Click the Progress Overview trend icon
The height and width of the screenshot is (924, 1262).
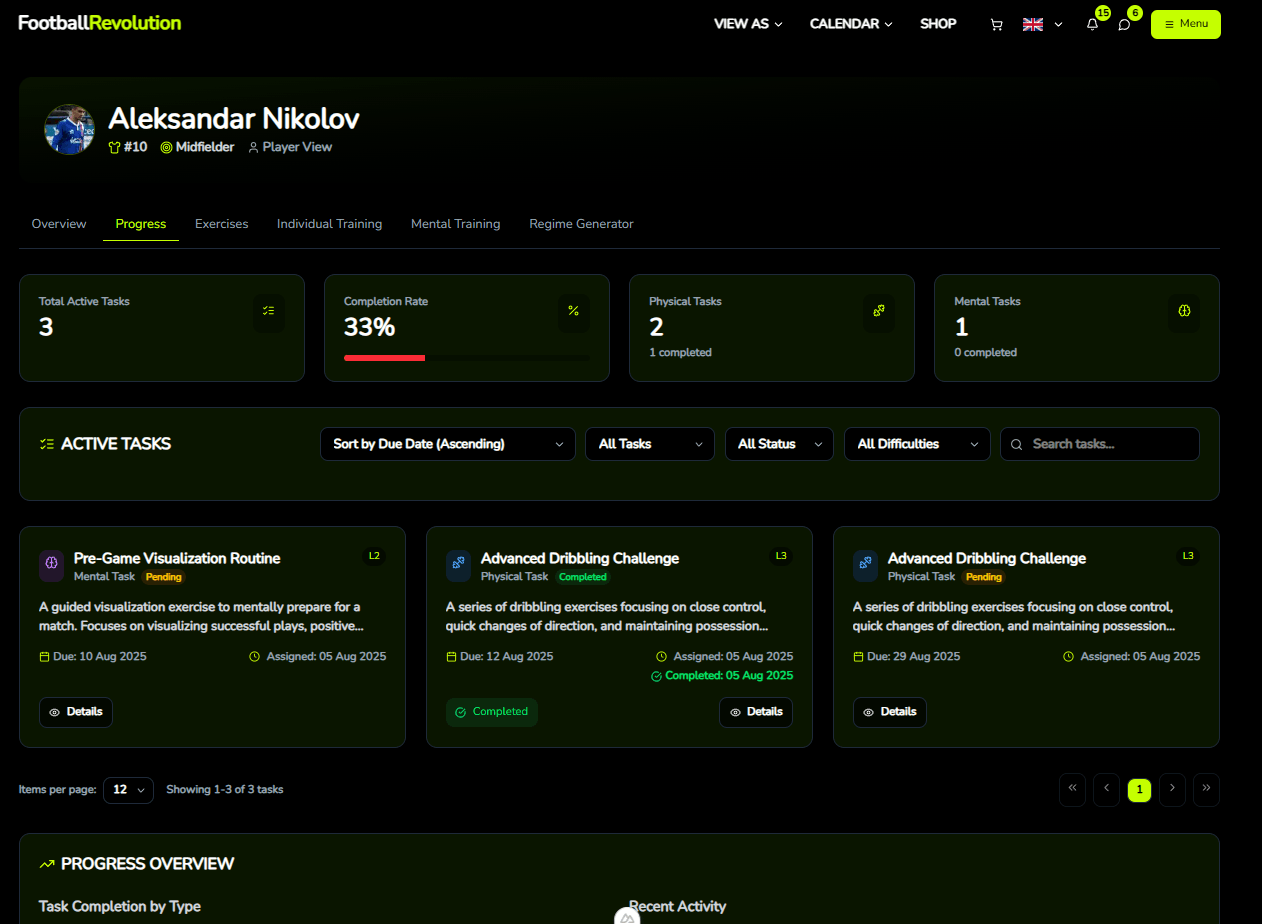click(x=46, y=864)
